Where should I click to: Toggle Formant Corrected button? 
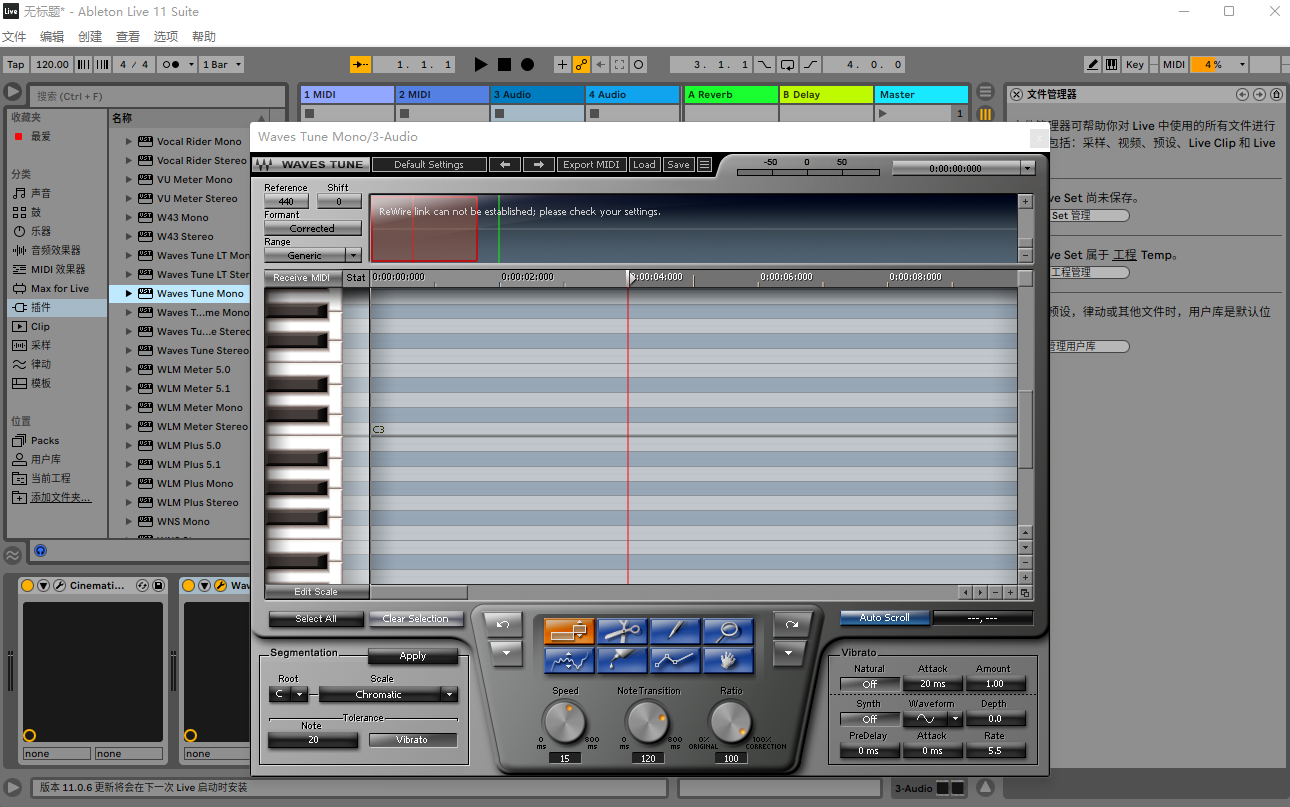click(312, 228)
